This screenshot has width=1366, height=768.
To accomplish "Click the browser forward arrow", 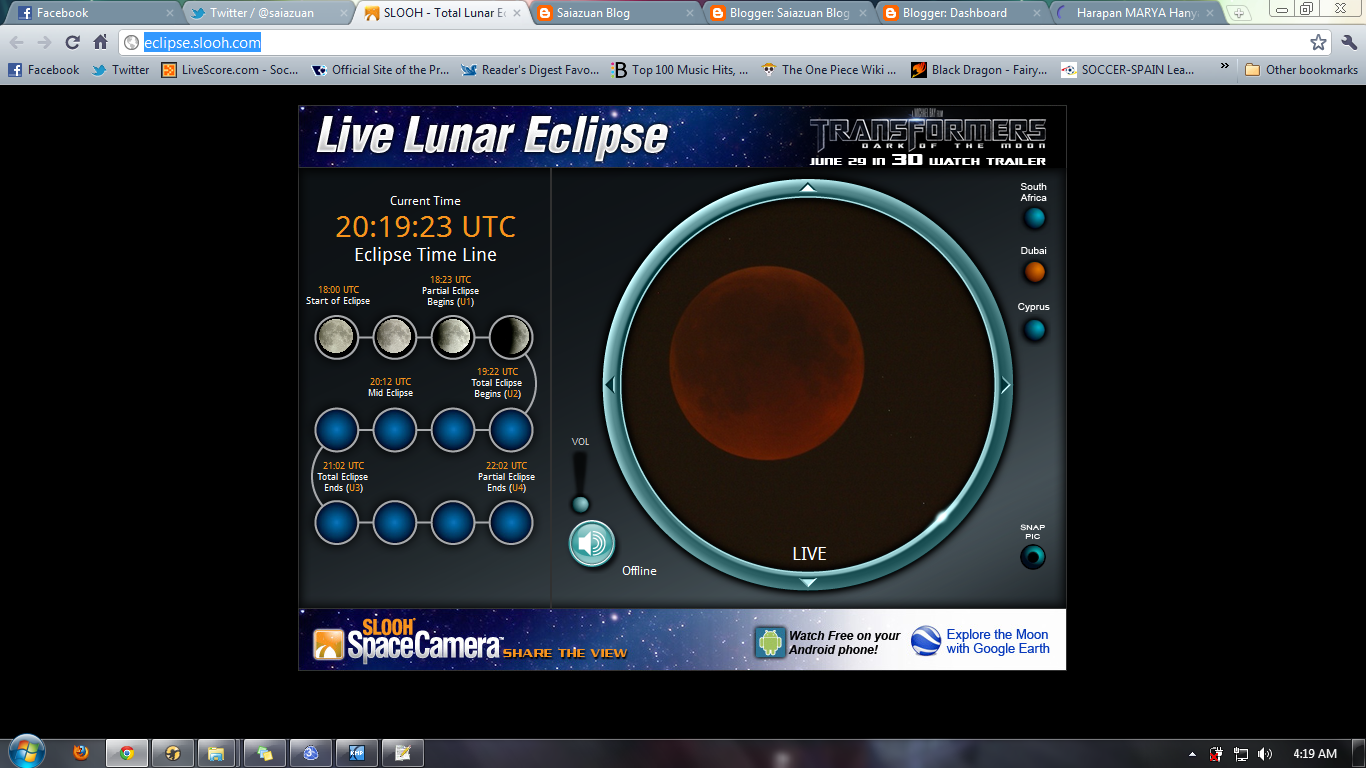I will (x=44, y=42).
